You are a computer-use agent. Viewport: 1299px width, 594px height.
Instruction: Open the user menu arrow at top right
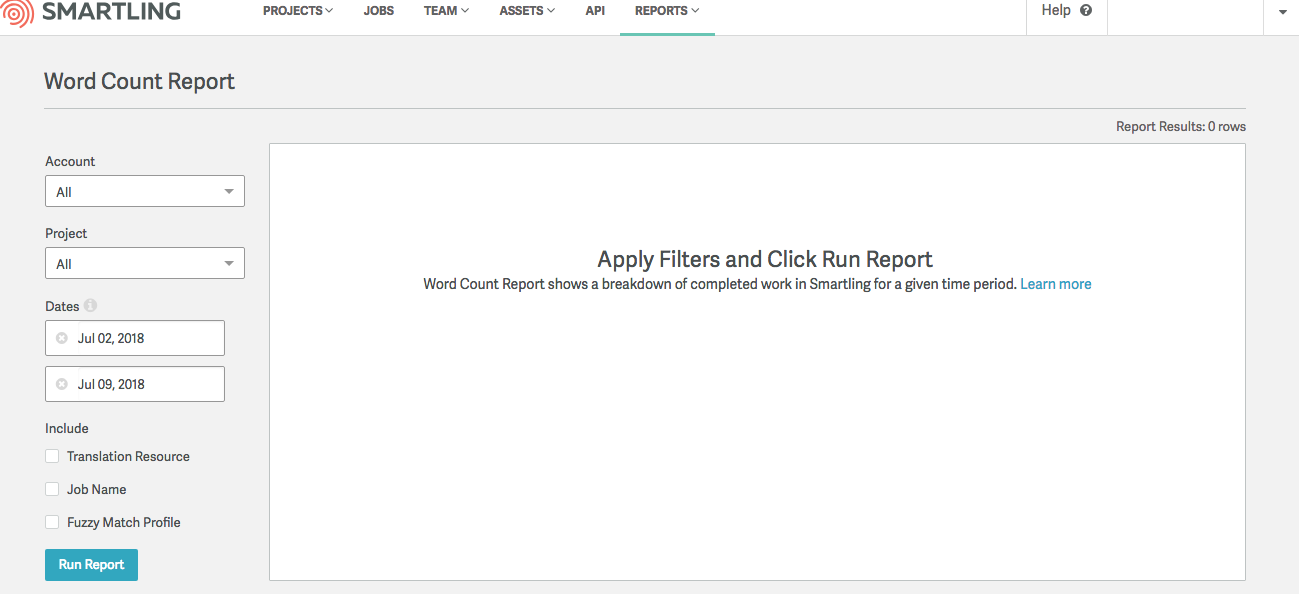click(x=1282, y=12)
